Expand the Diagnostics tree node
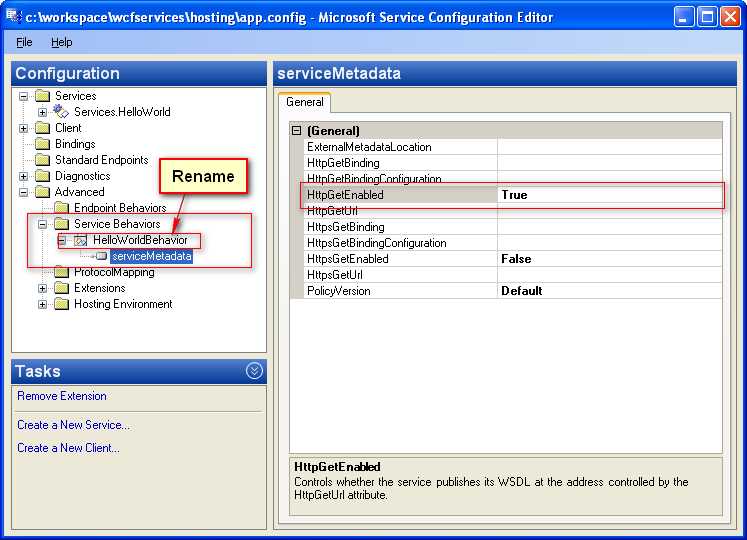The image size is (747, 540). 23,176
